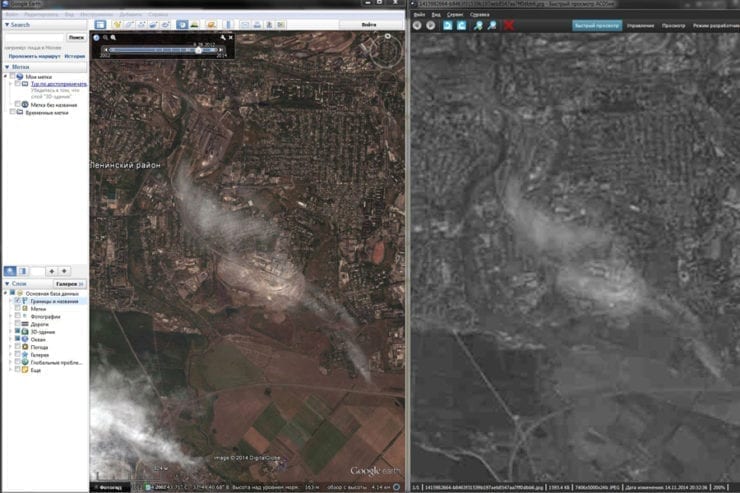Click the Save Image toolbar icon
Viewport: 740px width, 493px height.
tap(269, 25)
